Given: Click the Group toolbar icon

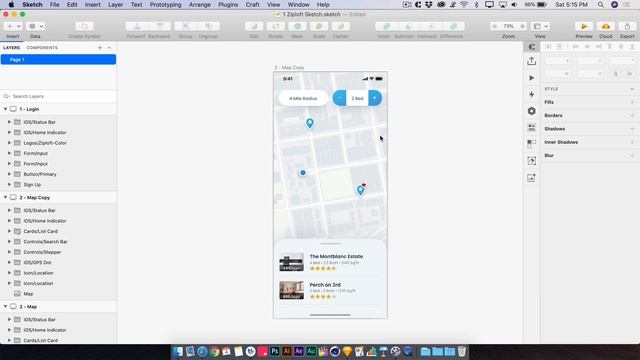Looking at the screenshot, I should pyautogui.click(x=186, y=27).
